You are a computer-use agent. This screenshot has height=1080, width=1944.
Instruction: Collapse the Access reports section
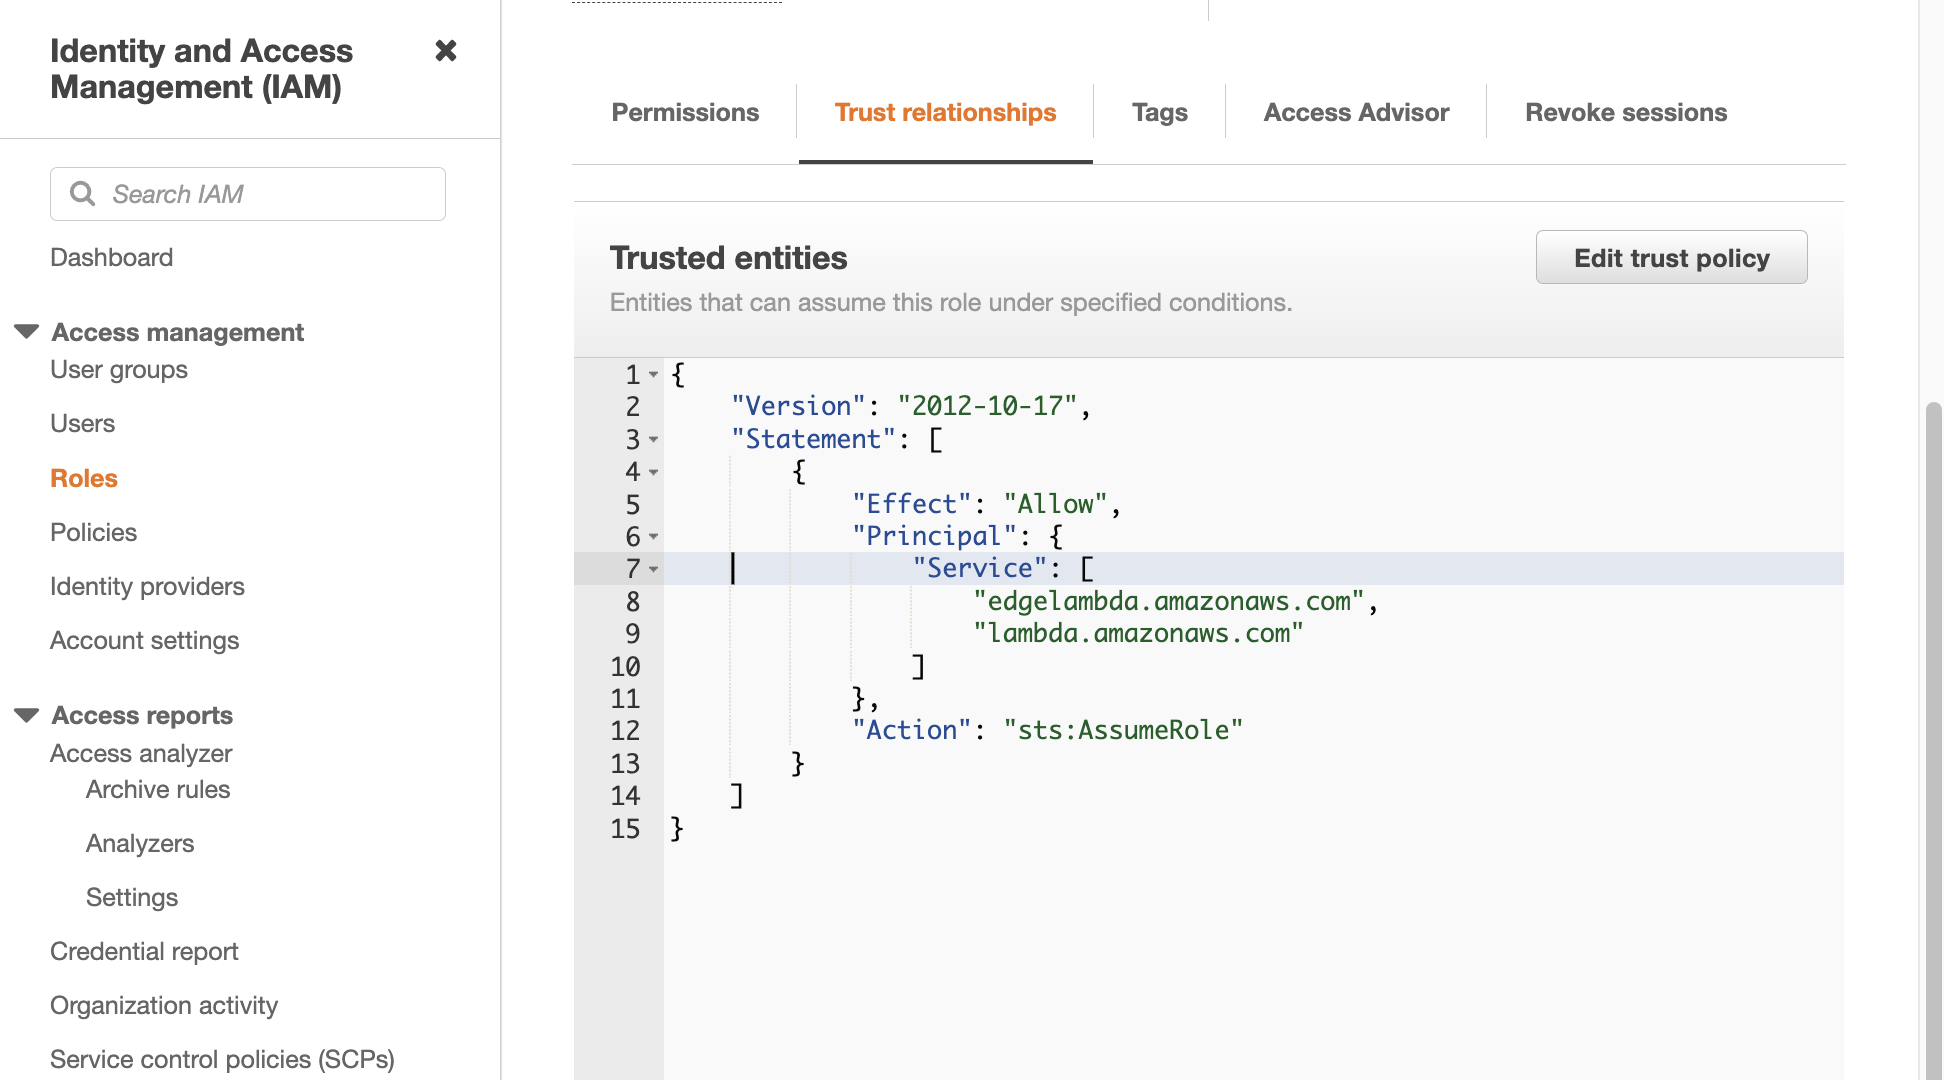pos(27,715)
